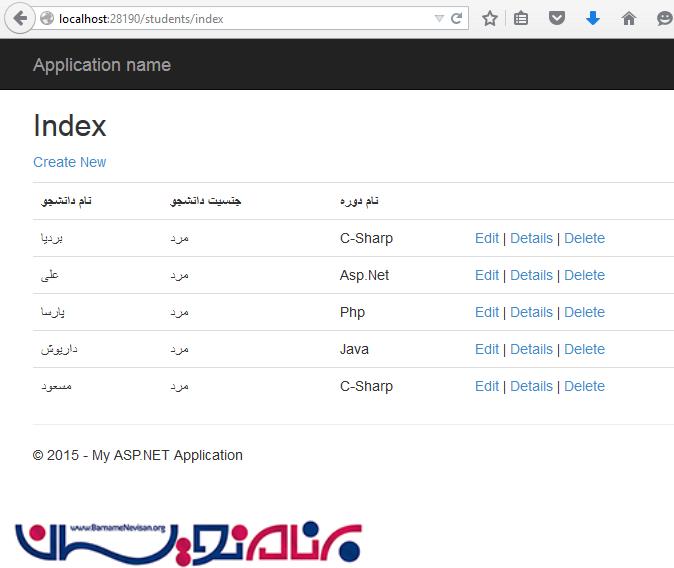
Task: Delete the Java row
Action: (584, 349)
